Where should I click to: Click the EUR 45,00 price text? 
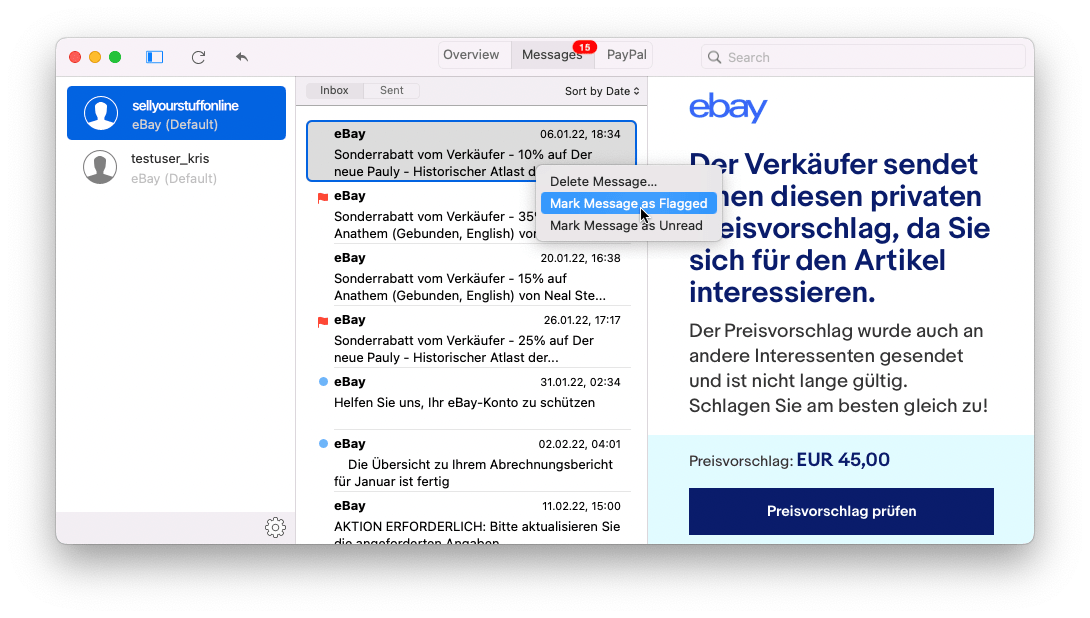843,460
